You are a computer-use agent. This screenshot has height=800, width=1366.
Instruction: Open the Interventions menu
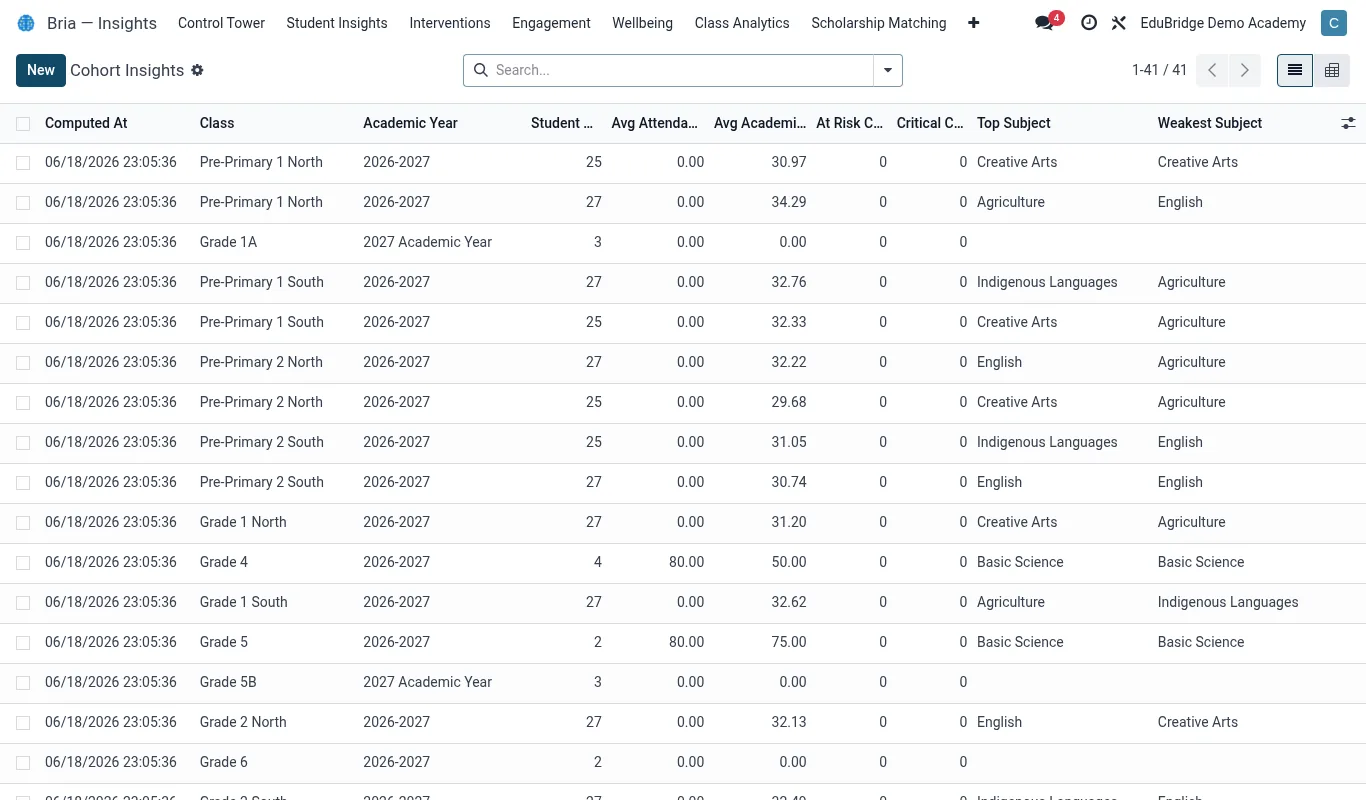(x=450, y=23)
